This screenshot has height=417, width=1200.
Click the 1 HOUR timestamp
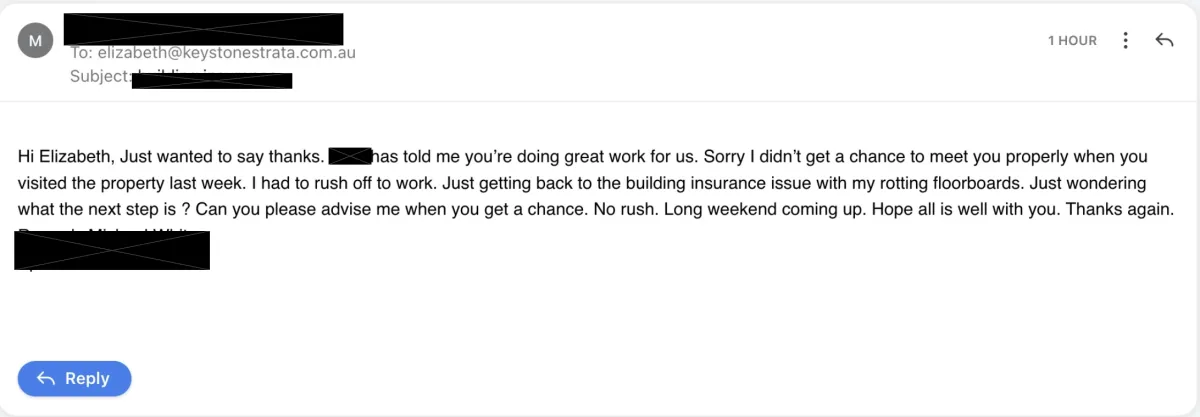(1072, 41)
